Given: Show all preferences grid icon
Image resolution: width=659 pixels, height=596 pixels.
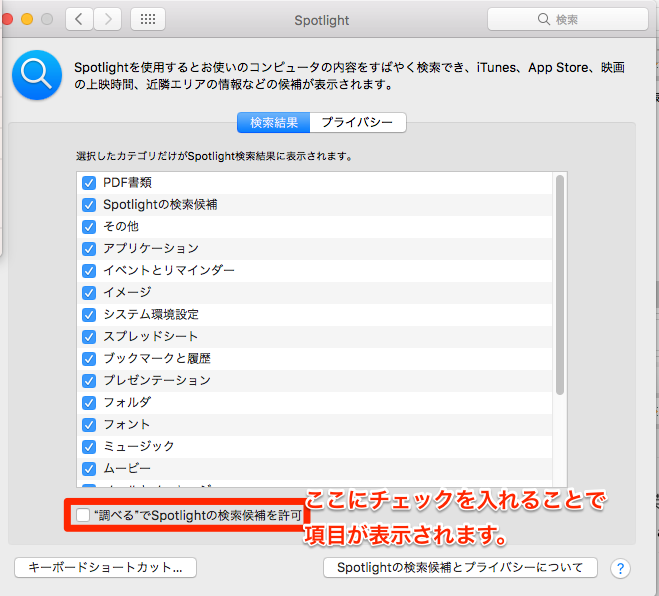Looking at the screenshot, I should pos(148,19).
